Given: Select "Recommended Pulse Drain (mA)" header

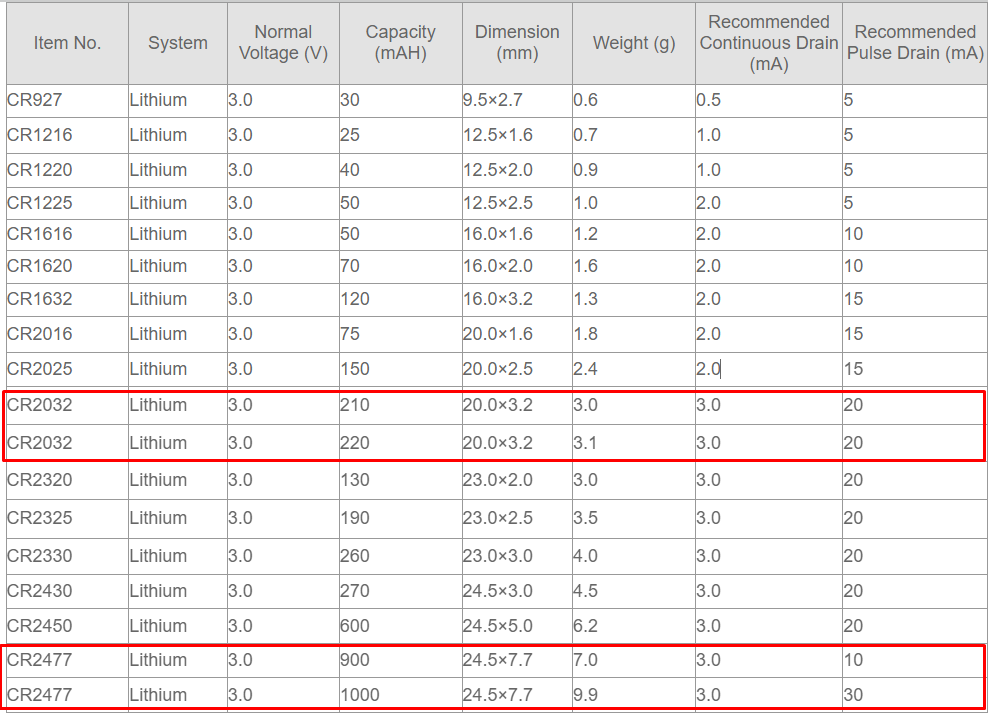Looking at the screenshot, I should pyautogui.click(x=915, y=42).
